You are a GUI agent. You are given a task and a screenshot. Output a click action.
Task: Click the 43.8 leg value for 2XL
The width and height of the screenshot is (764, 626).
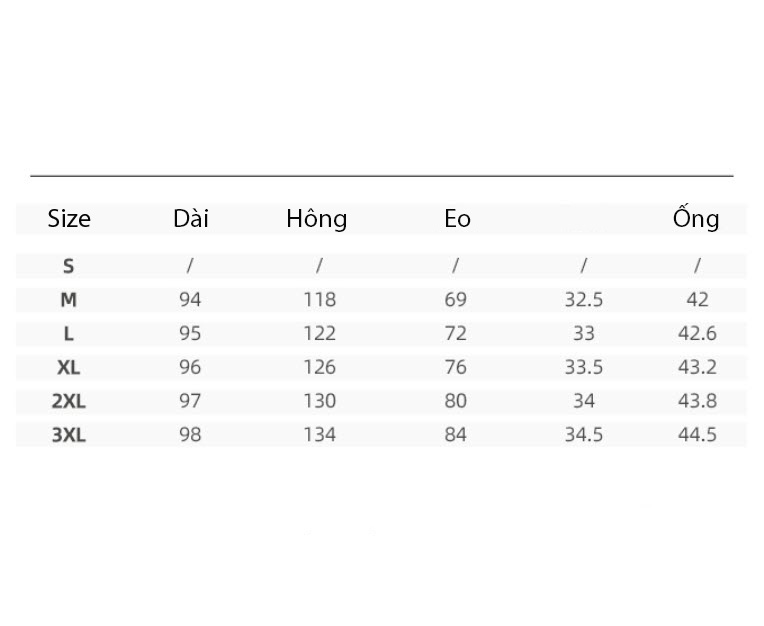(x=697, y=401)
